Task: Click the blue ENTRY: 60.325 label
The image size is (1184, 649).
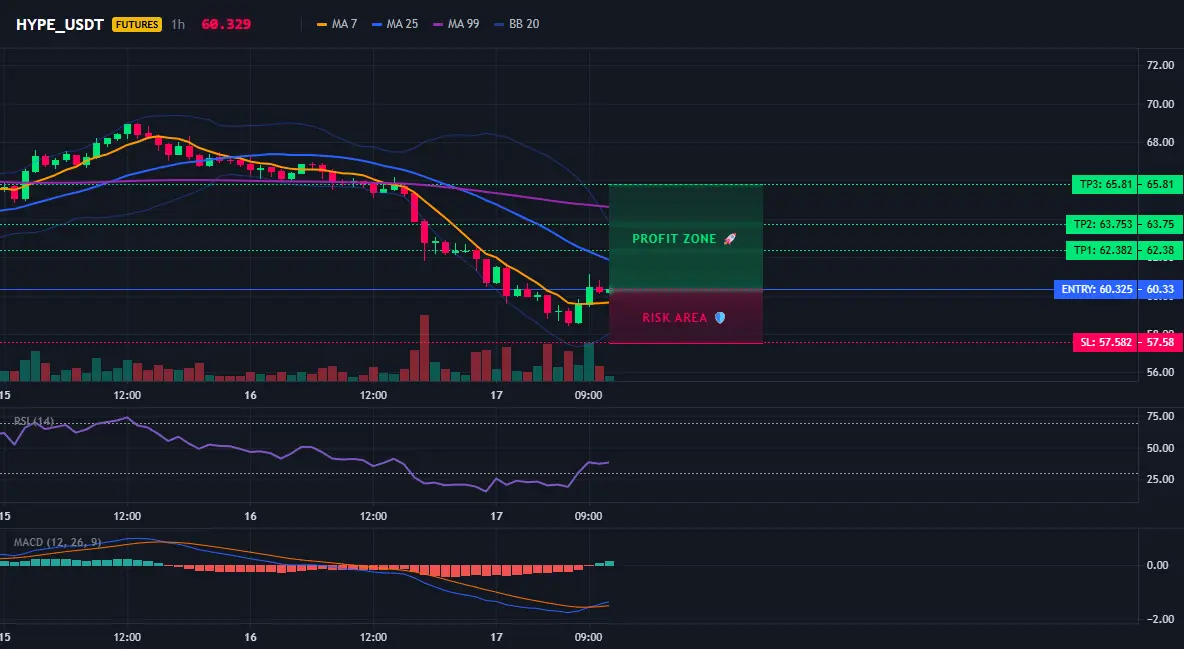Action: coord(1096,289)
